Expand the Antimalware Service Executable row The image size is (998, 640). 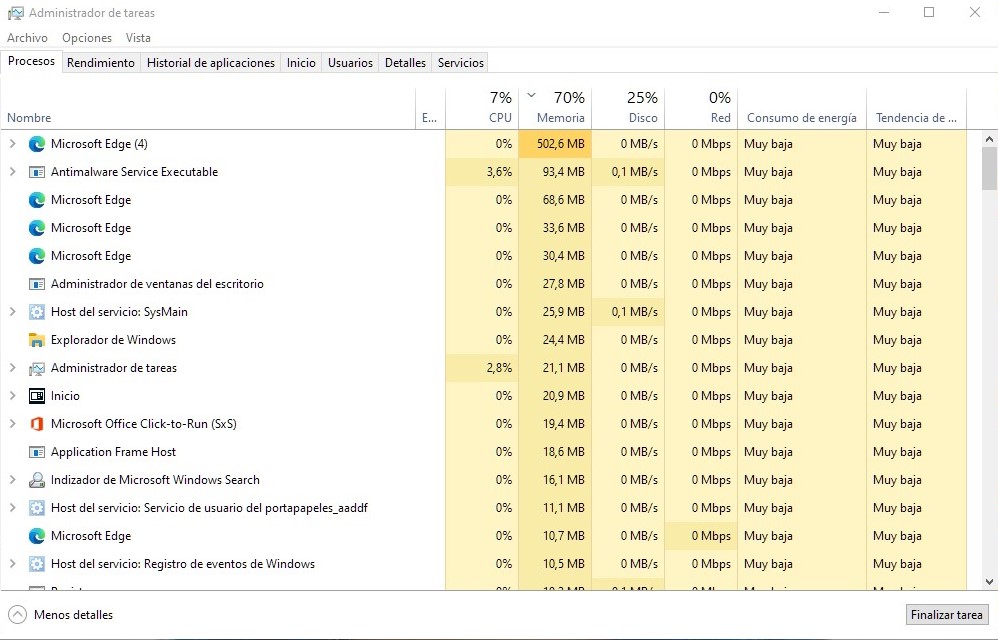12,172
